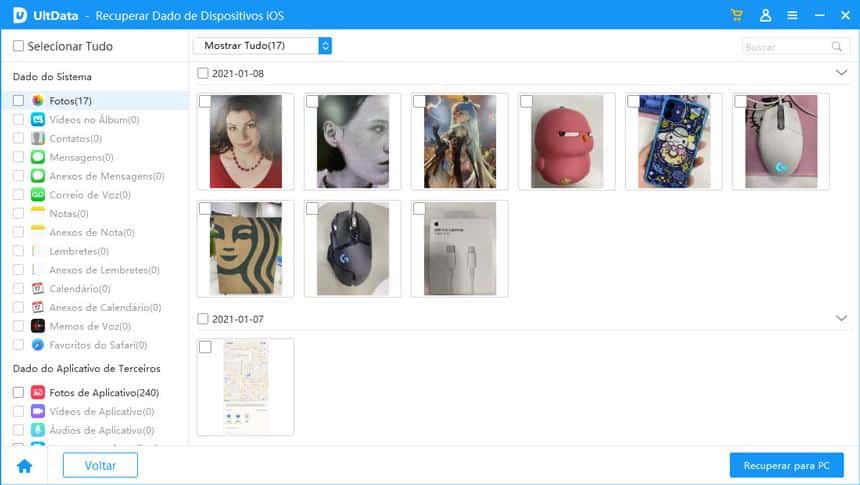860x485 pixels.
Task: Click the shopping cart icon in title bar
Action: (737, 16)
